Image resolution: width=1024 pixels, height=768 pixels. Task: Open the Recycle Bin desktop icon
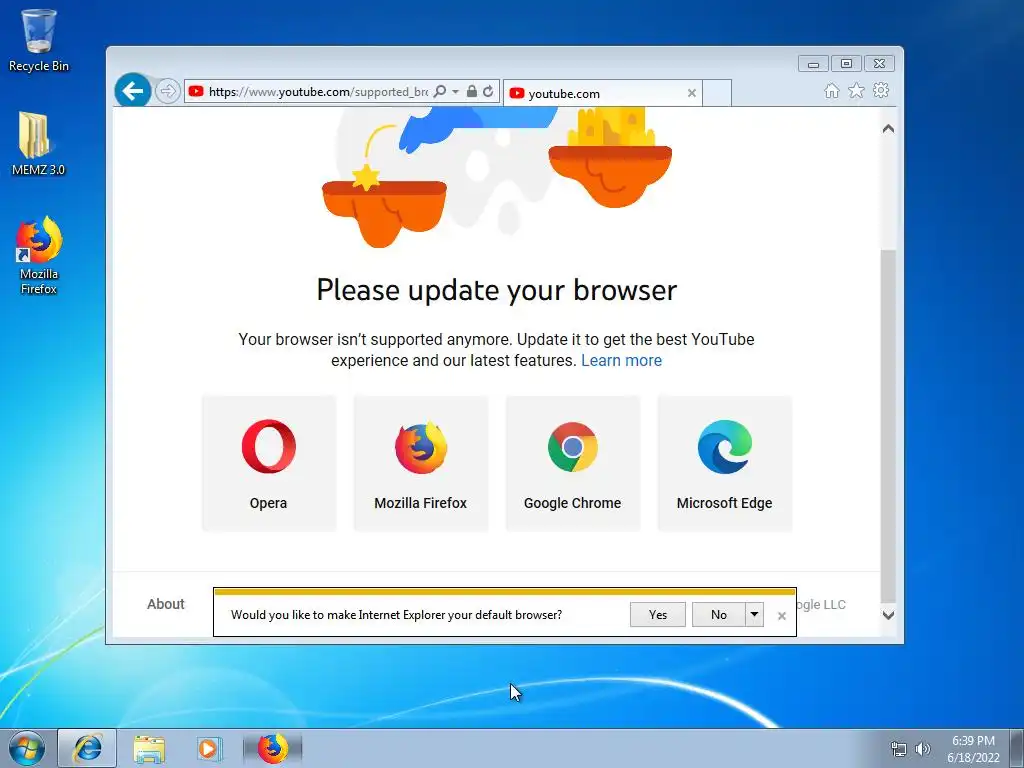point(39,40)
